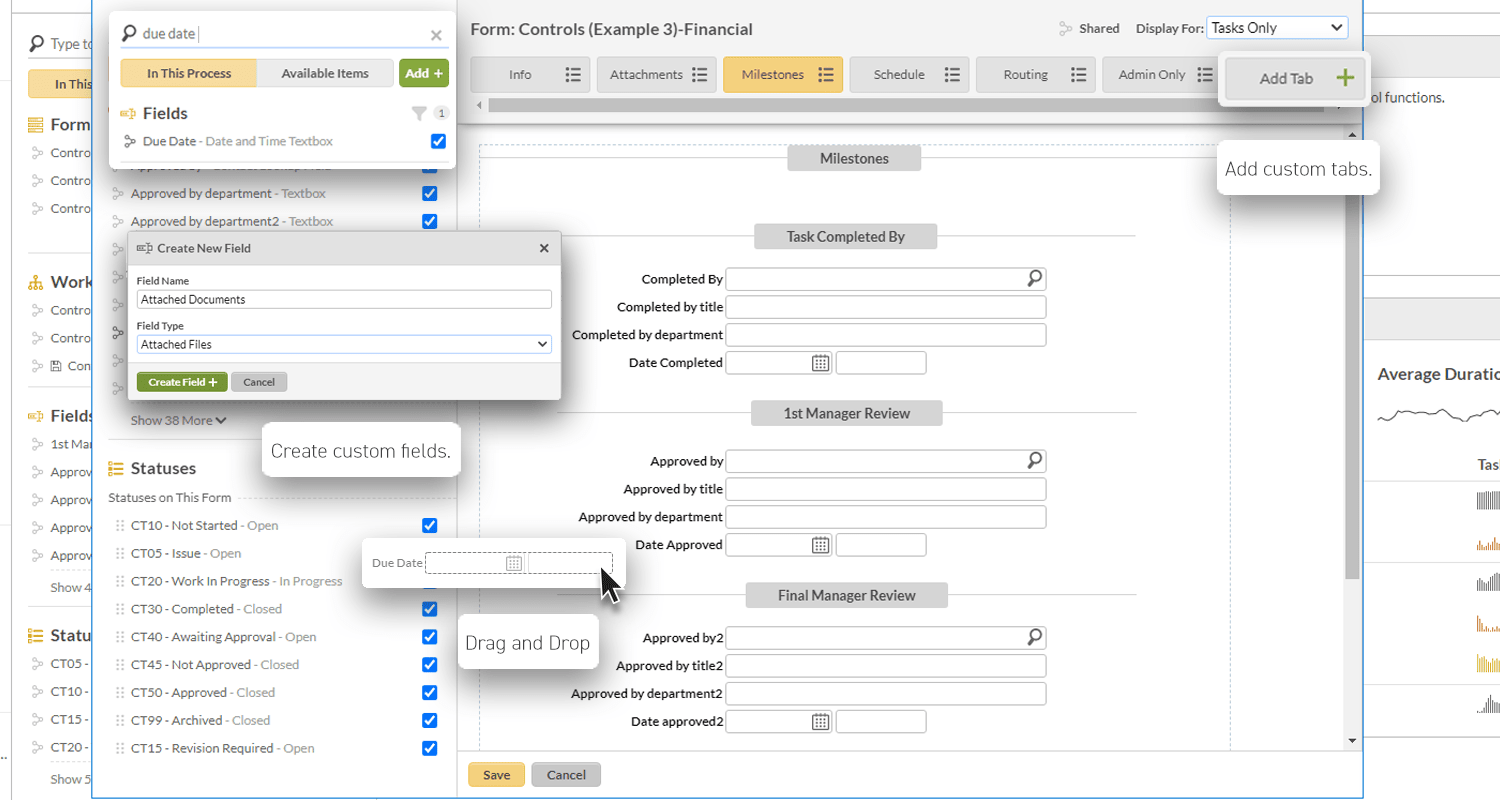Screen dimensions: 1500x800
Task: Click the green plus on Add Tab
Action: tap(1345, 78)
